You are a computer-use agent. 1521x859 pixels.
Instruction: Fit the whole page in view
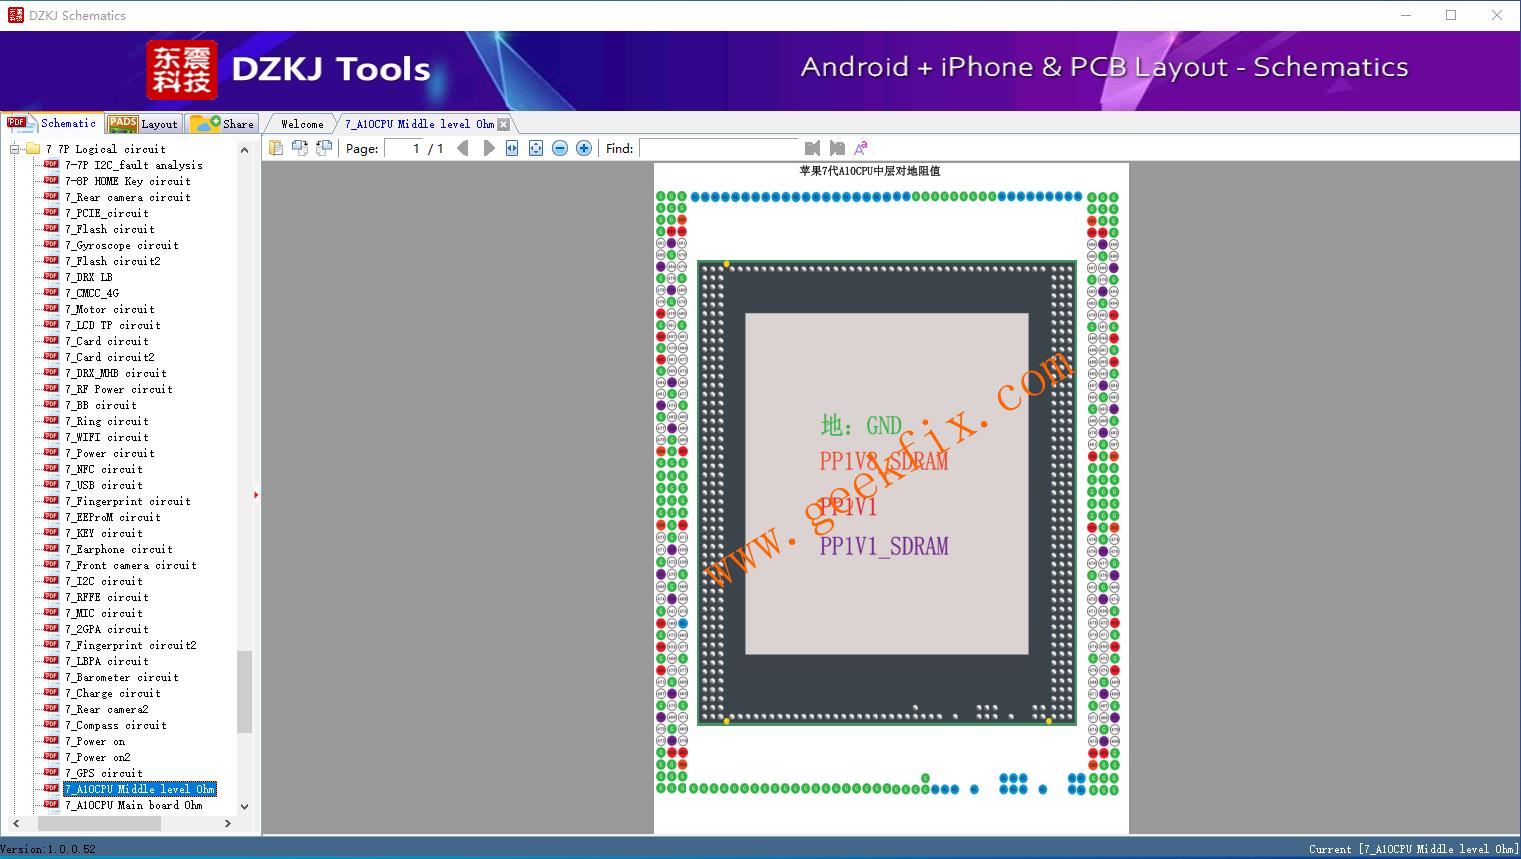(536, 148)
